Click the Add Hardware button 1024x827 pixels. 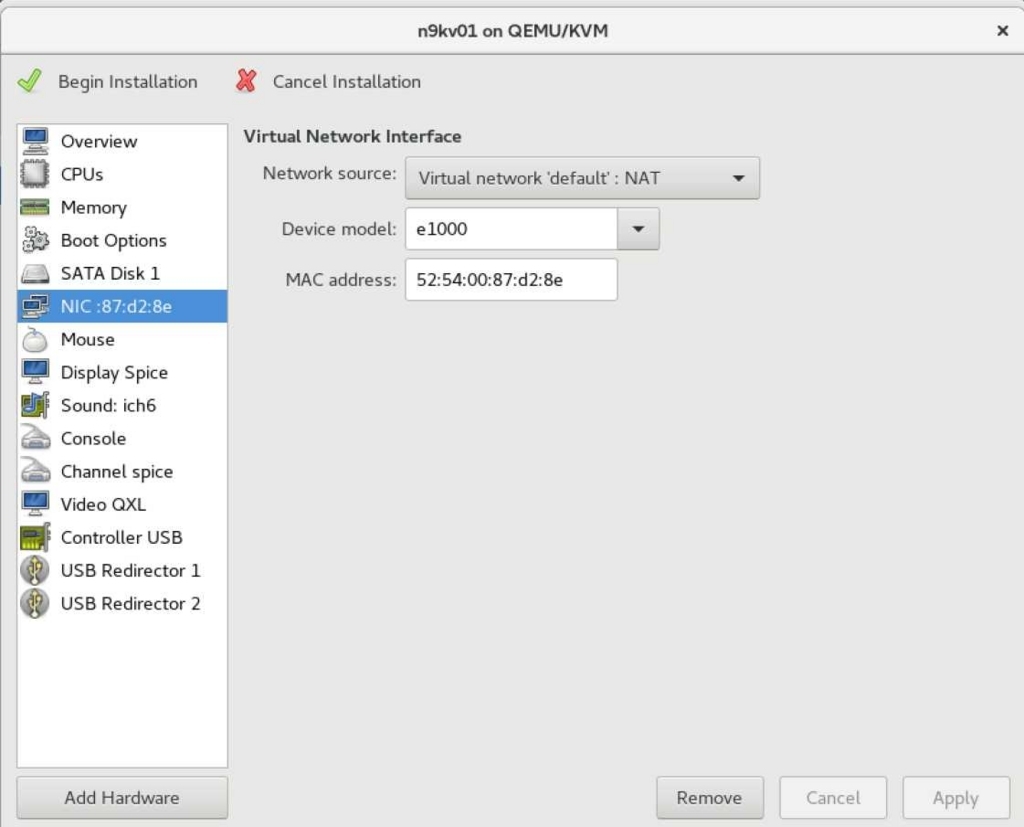122,798
